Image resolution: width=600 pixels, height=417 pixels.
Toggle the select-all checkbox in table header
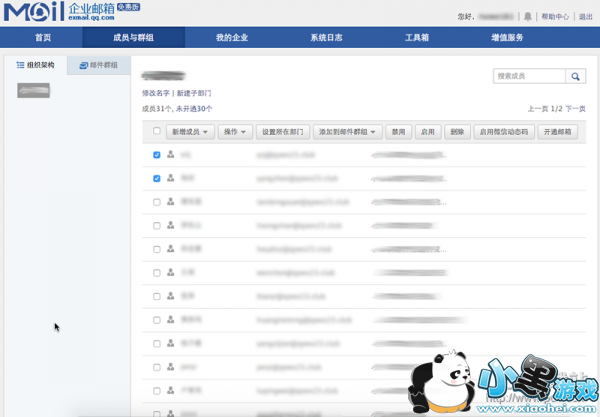tap(157, 131)
